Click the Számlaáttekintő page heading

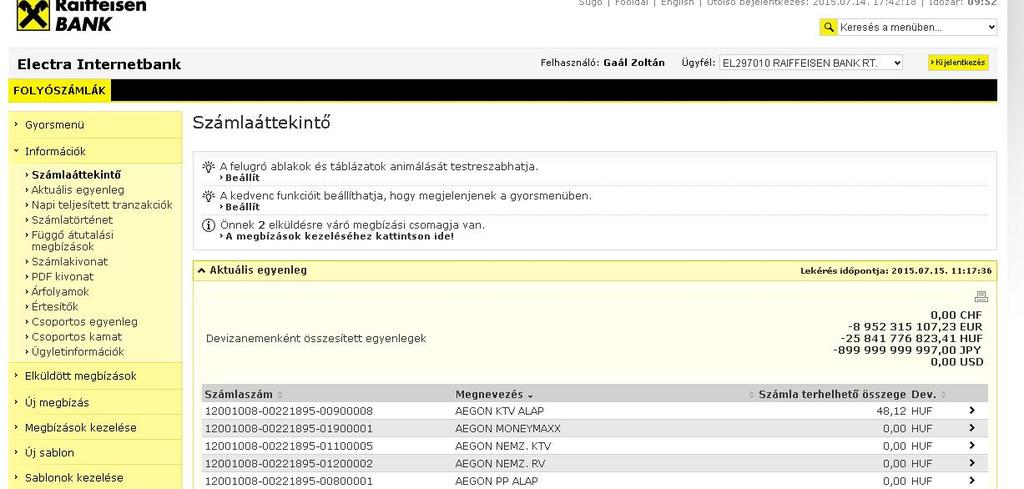pyautogui.click(x=261, y=123)
